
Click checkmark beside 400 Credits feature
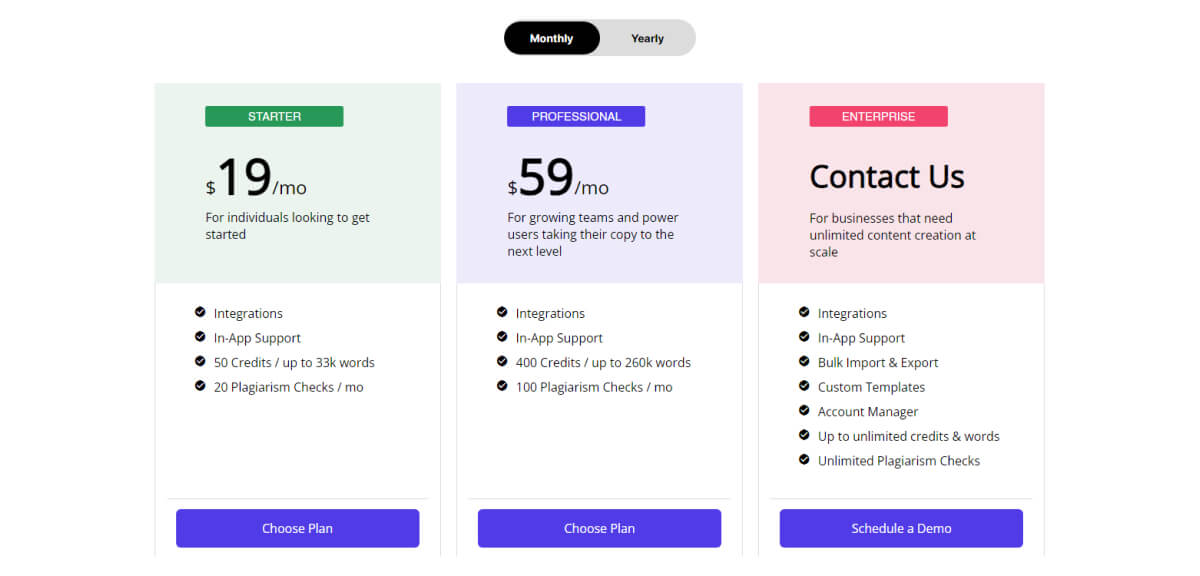(x=502, y=361)
